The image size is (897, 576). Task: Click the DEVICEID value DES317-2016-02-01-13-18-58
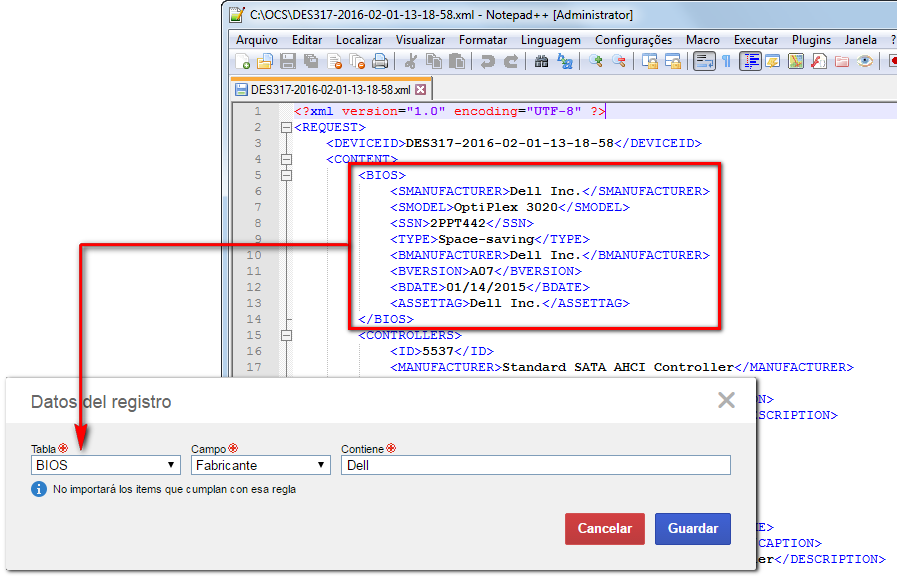[509, 144]
